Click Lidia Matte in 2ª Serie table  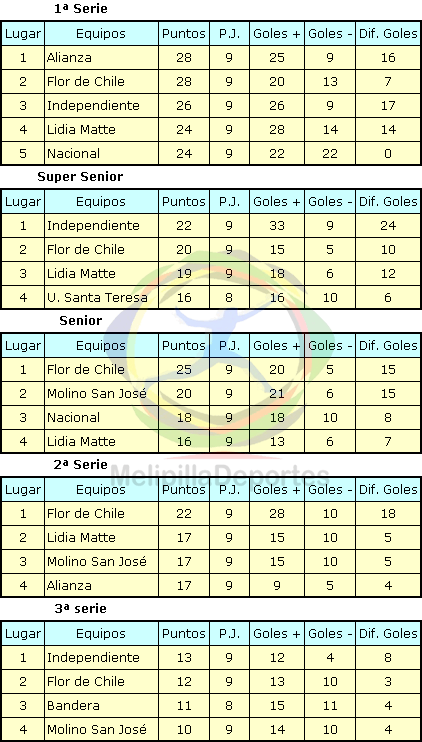[81, 538]
